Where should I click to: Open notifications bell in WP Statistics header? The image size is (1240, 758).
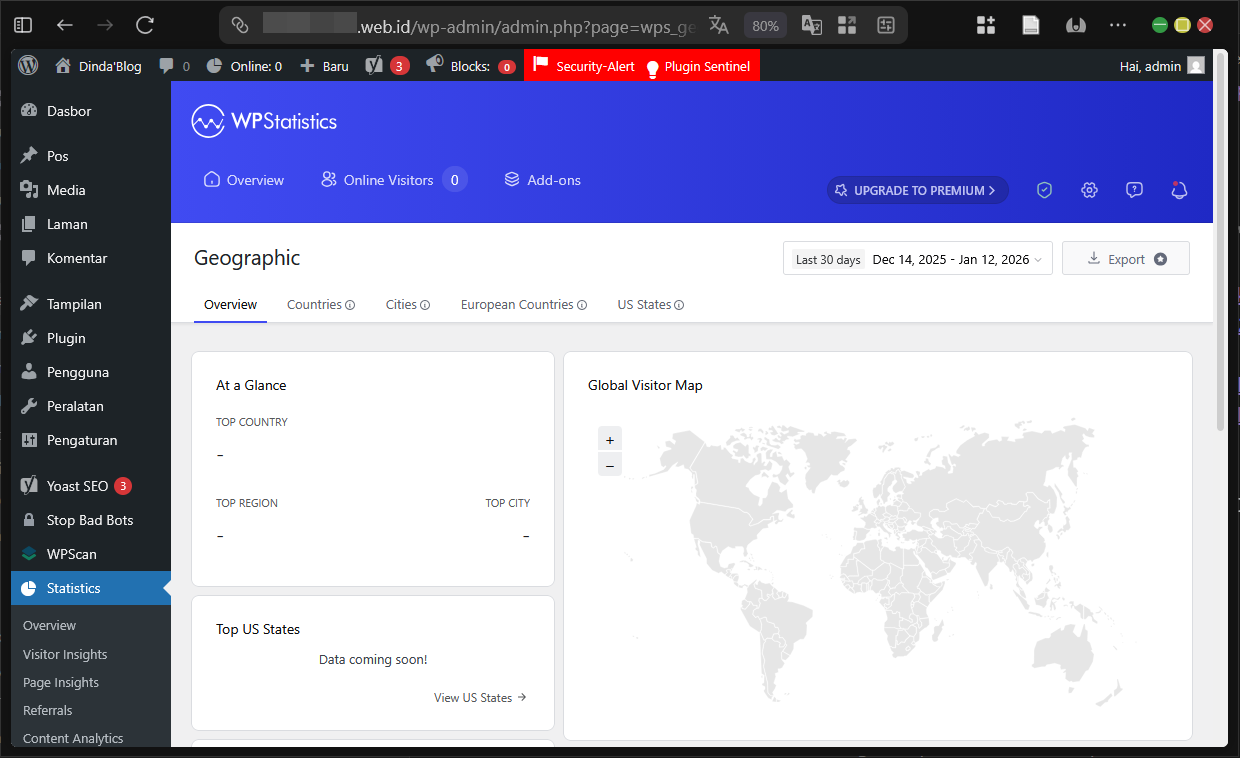pos(1179,190)
